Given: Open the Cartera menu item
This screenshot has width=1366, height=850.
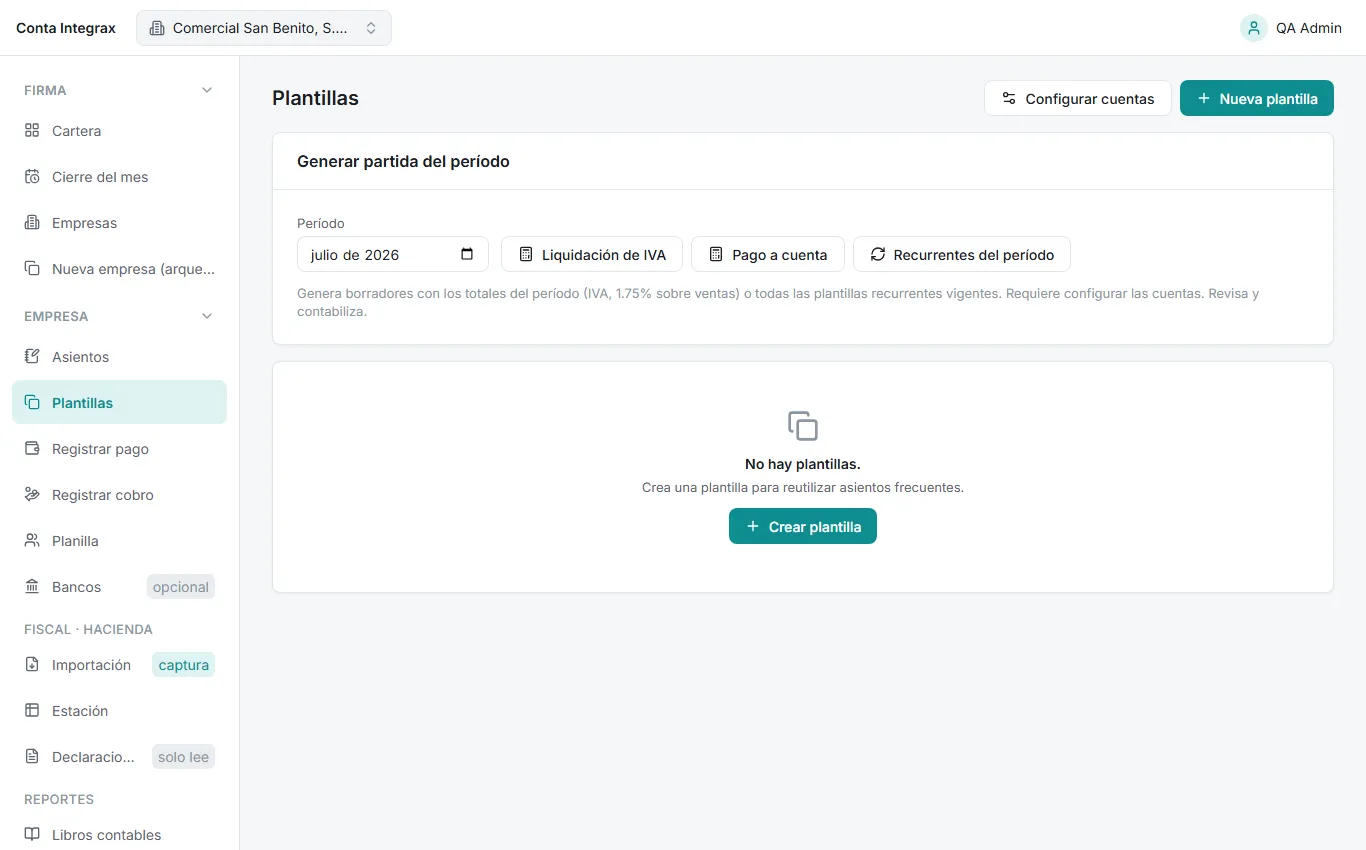Looking at the screenshot, I should [120, 131].
